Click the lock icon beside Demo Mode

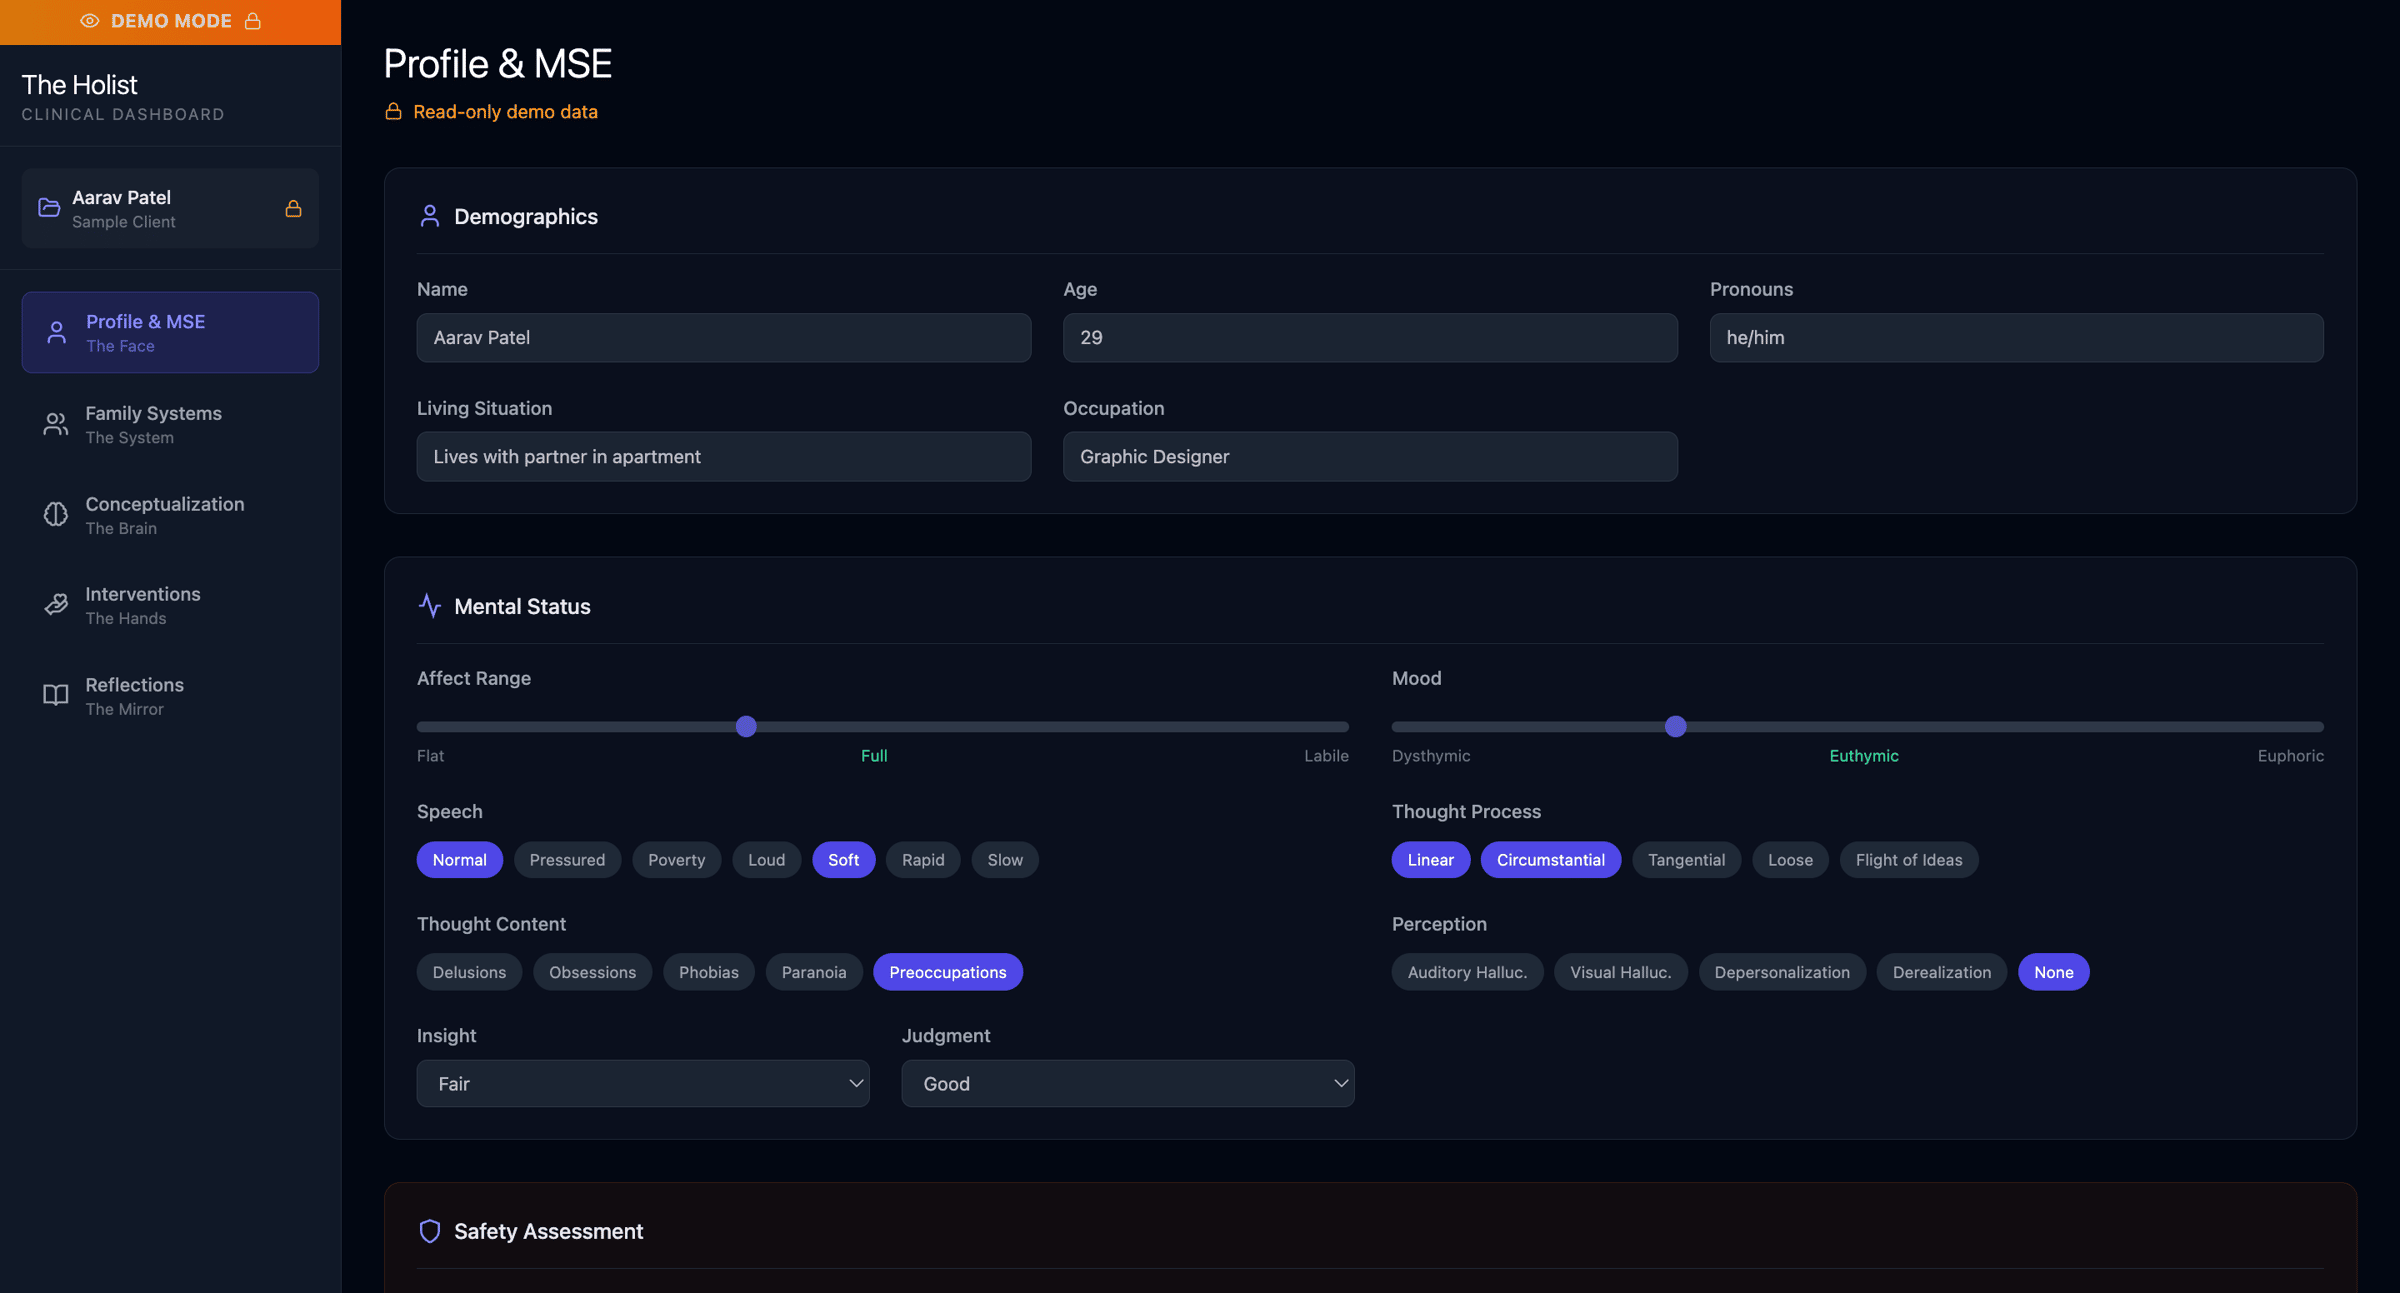tap(253, 21)
